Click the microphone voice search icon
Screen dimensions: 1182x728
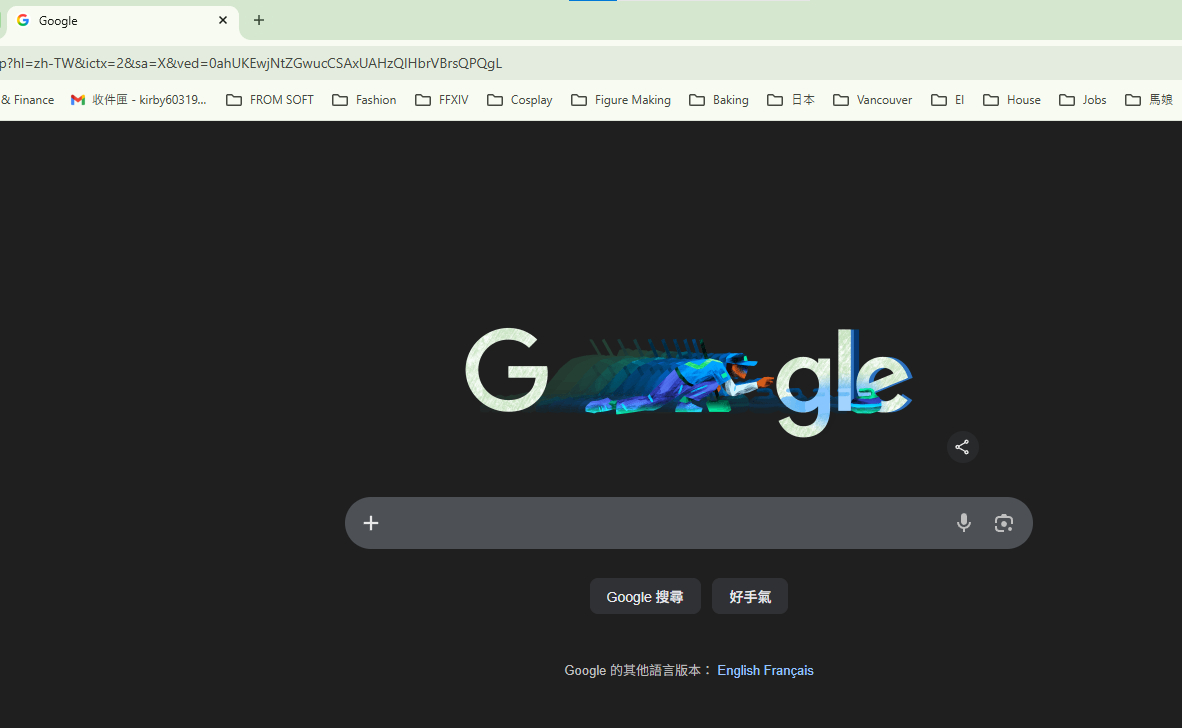pyautogui.click(x=963, y=523)
